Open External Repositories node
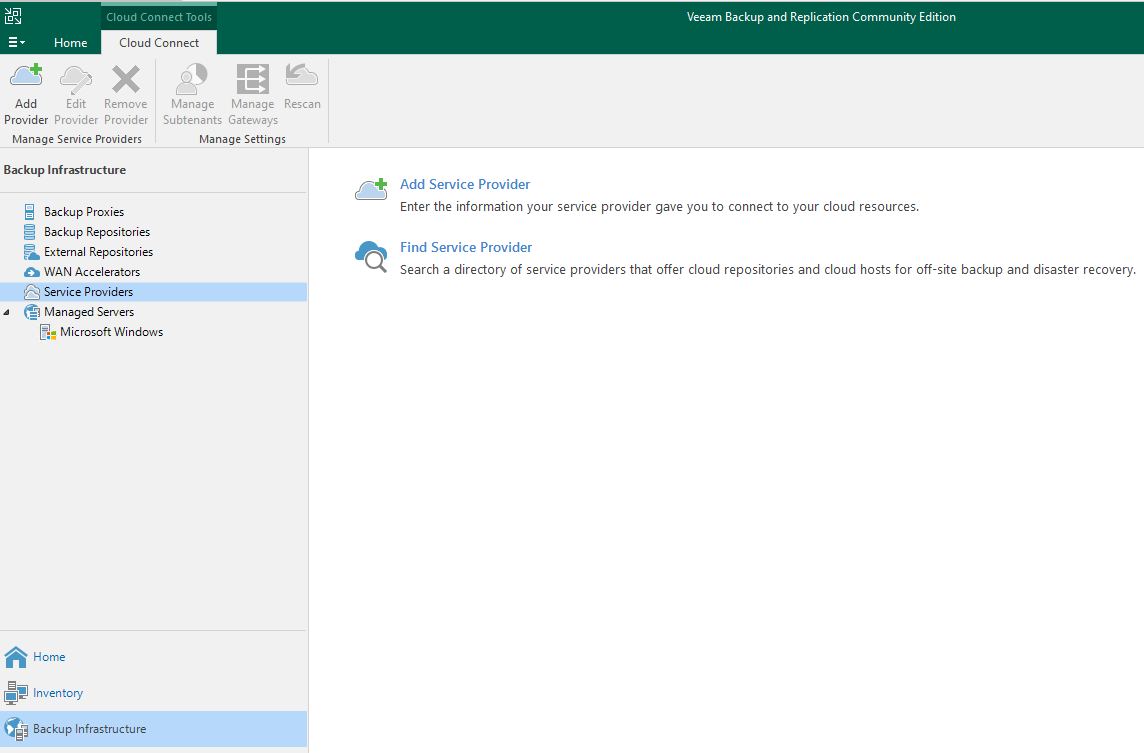 pyautogui.click(x=98, y=252)
